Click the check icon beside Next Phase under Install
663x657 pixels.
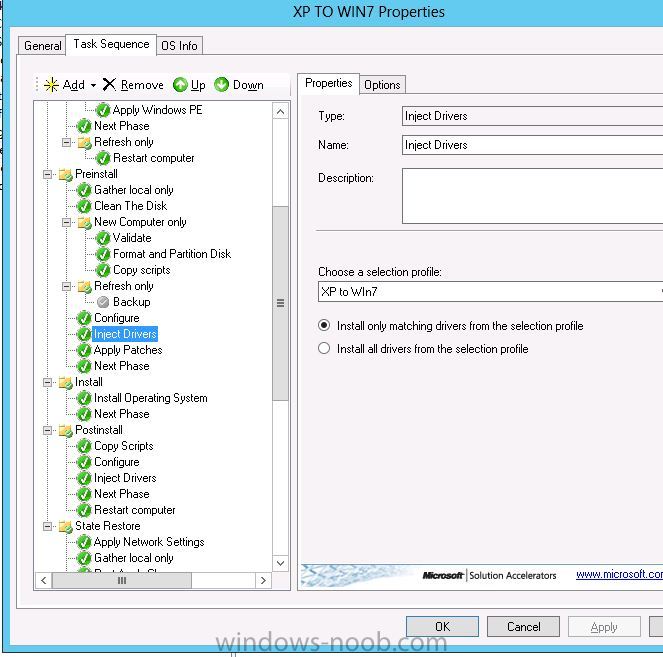pos(84,414)
